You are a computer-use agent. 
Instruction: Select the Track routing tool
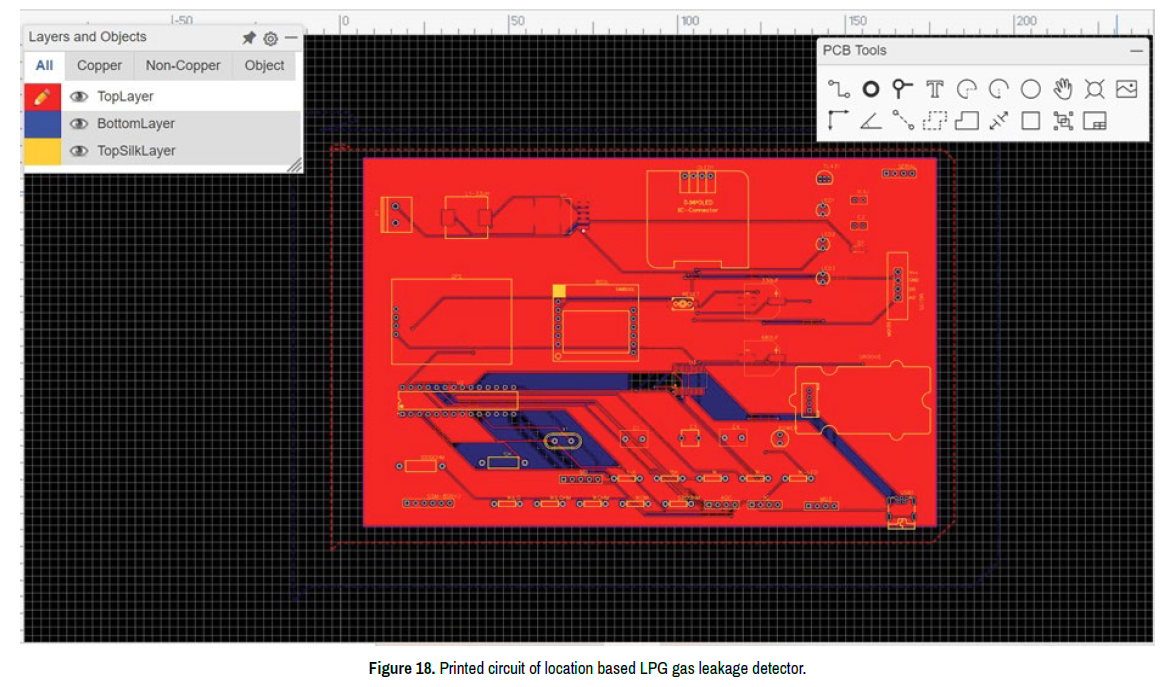point(839,89)
